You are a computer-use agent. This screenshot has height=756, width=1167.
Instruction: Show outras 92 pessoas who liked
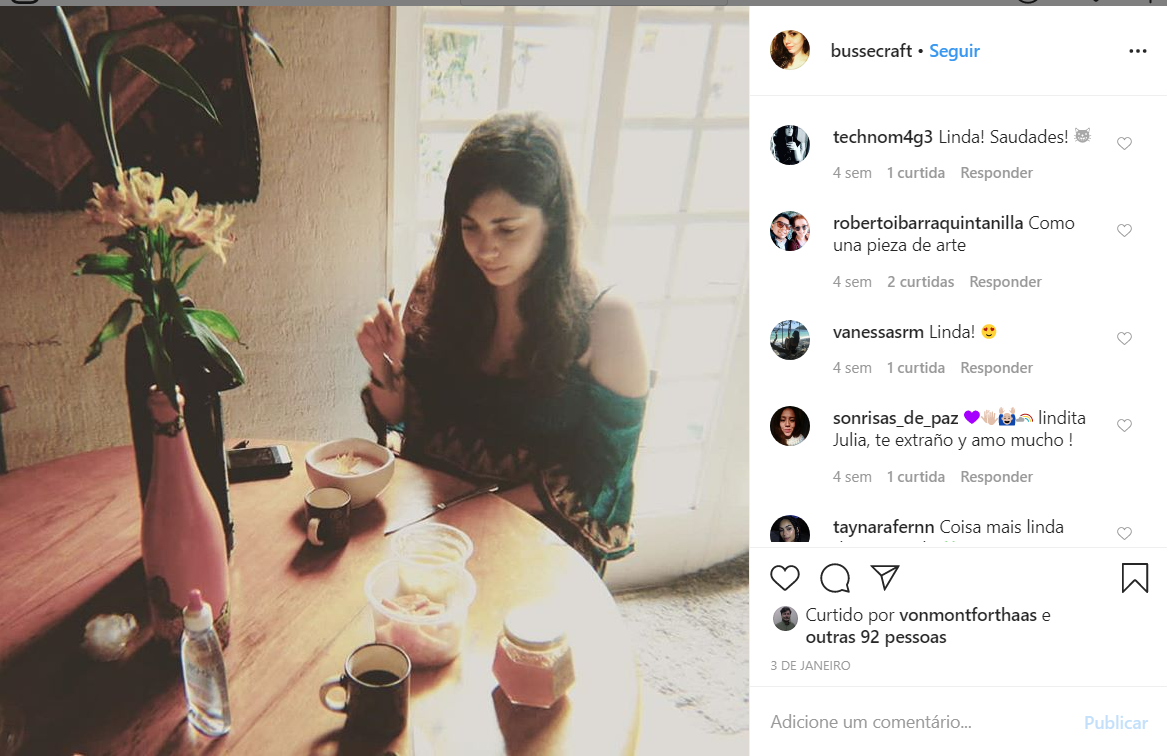(876, 637)
